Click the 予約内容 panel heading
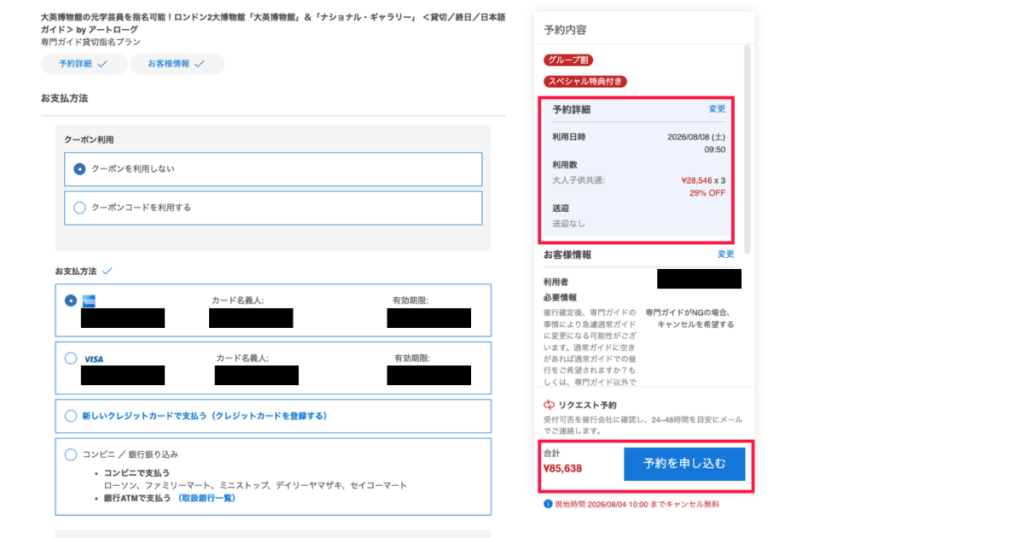The height and width of the screenshot is (538, 1024). (x=565, y=30)
